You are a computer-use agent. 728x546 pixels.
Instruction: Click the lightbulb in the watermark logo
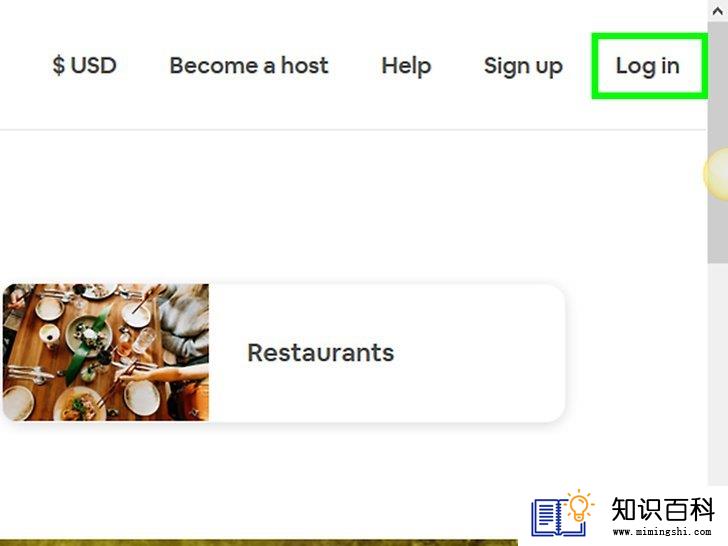tap(579, 506)
